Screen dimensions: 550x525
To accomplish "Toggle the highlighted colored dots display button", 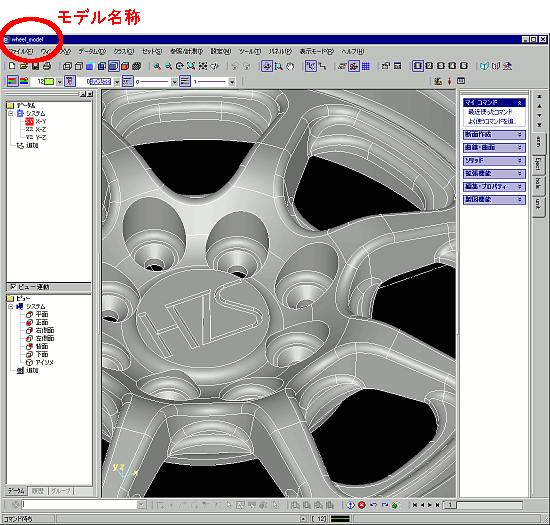I will (x=354, y=66).
